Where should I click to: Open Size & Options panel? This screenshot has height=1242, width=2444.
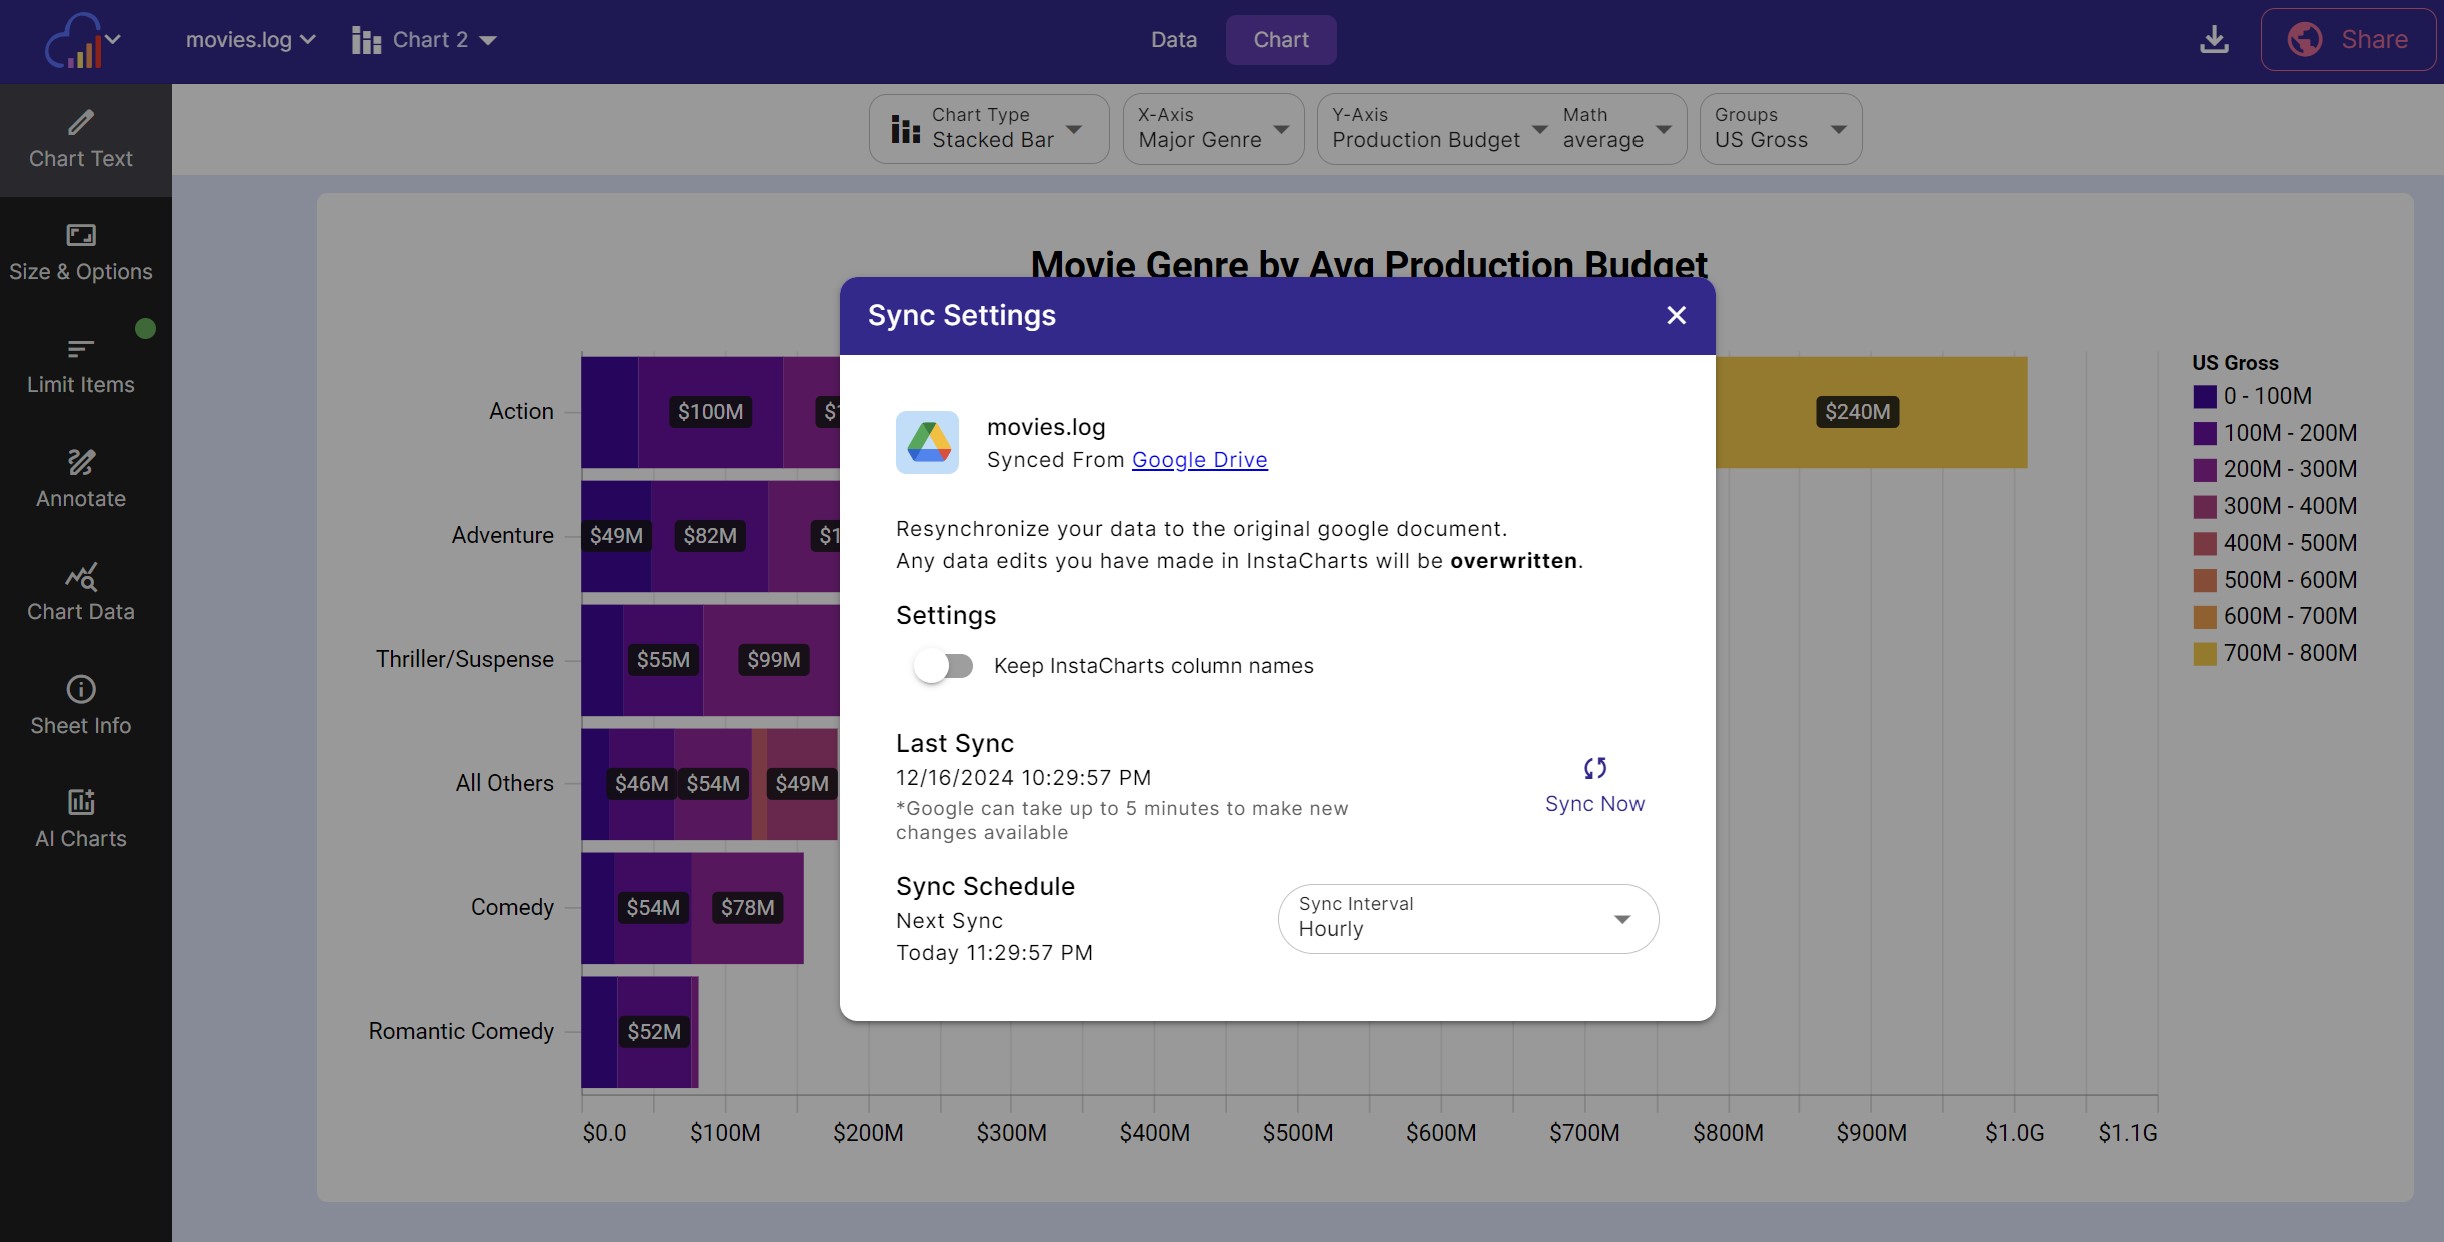tap(81, 253)
